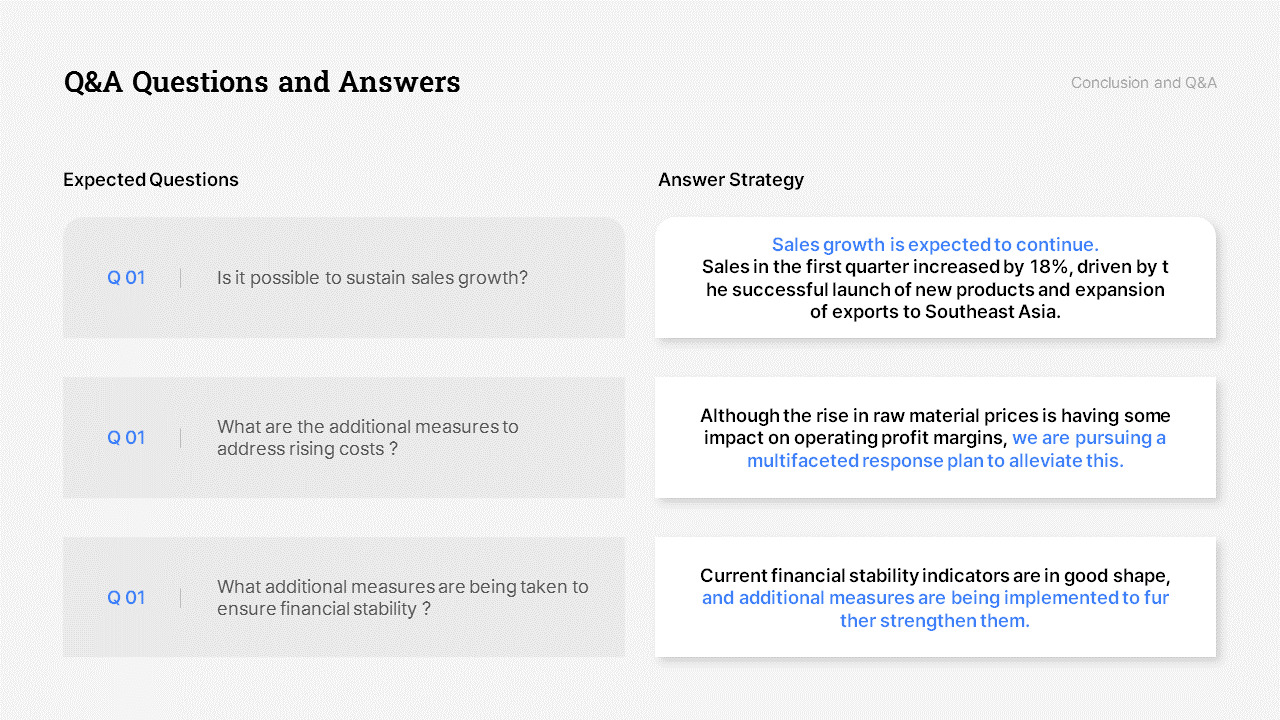Click the question about addressing rising costs
This screenshot has height=720, width=1280.
(x=367, y=438)
